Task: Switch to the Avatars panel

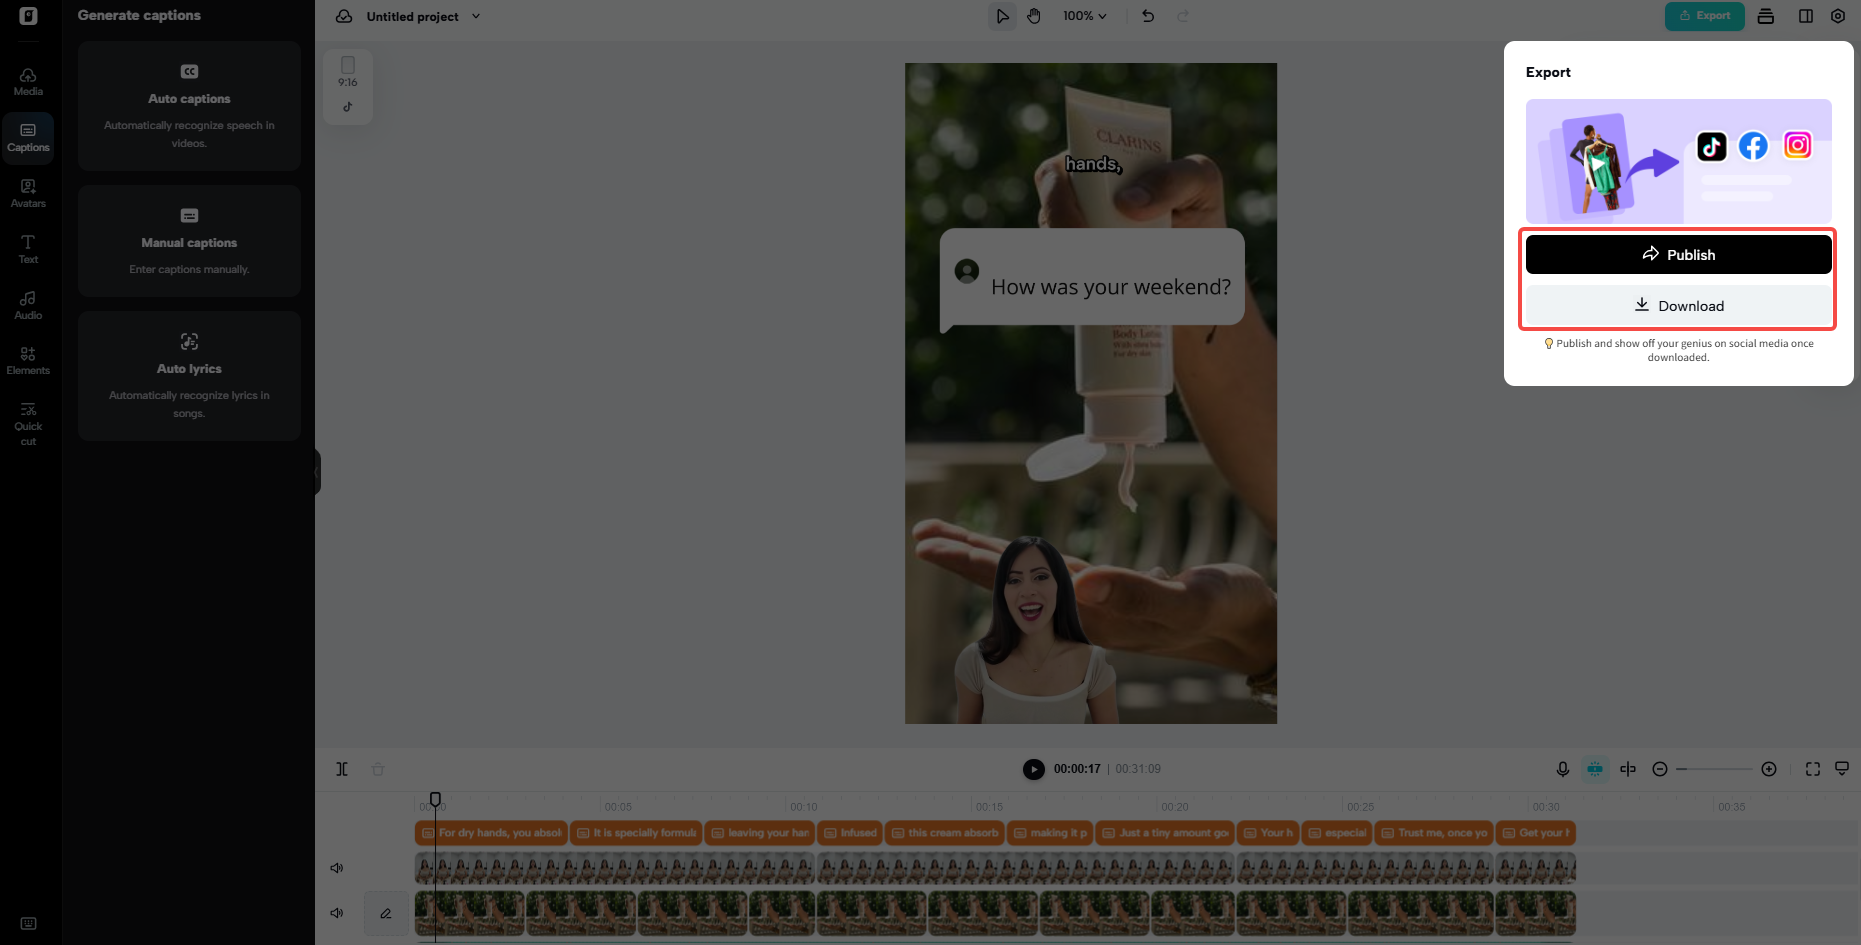Action: point(27,192)
